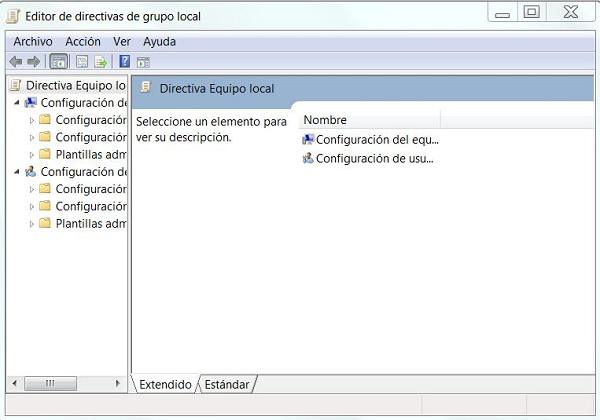Click the tree pane scrollbar right arrow

(118, 383)
